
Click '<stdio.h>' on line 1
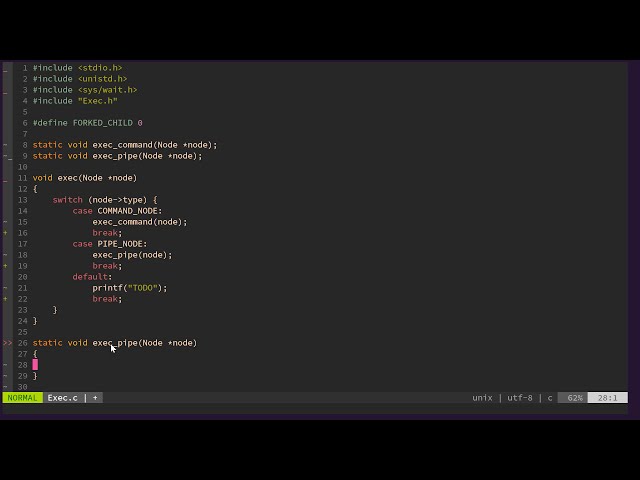click(100, 68)
